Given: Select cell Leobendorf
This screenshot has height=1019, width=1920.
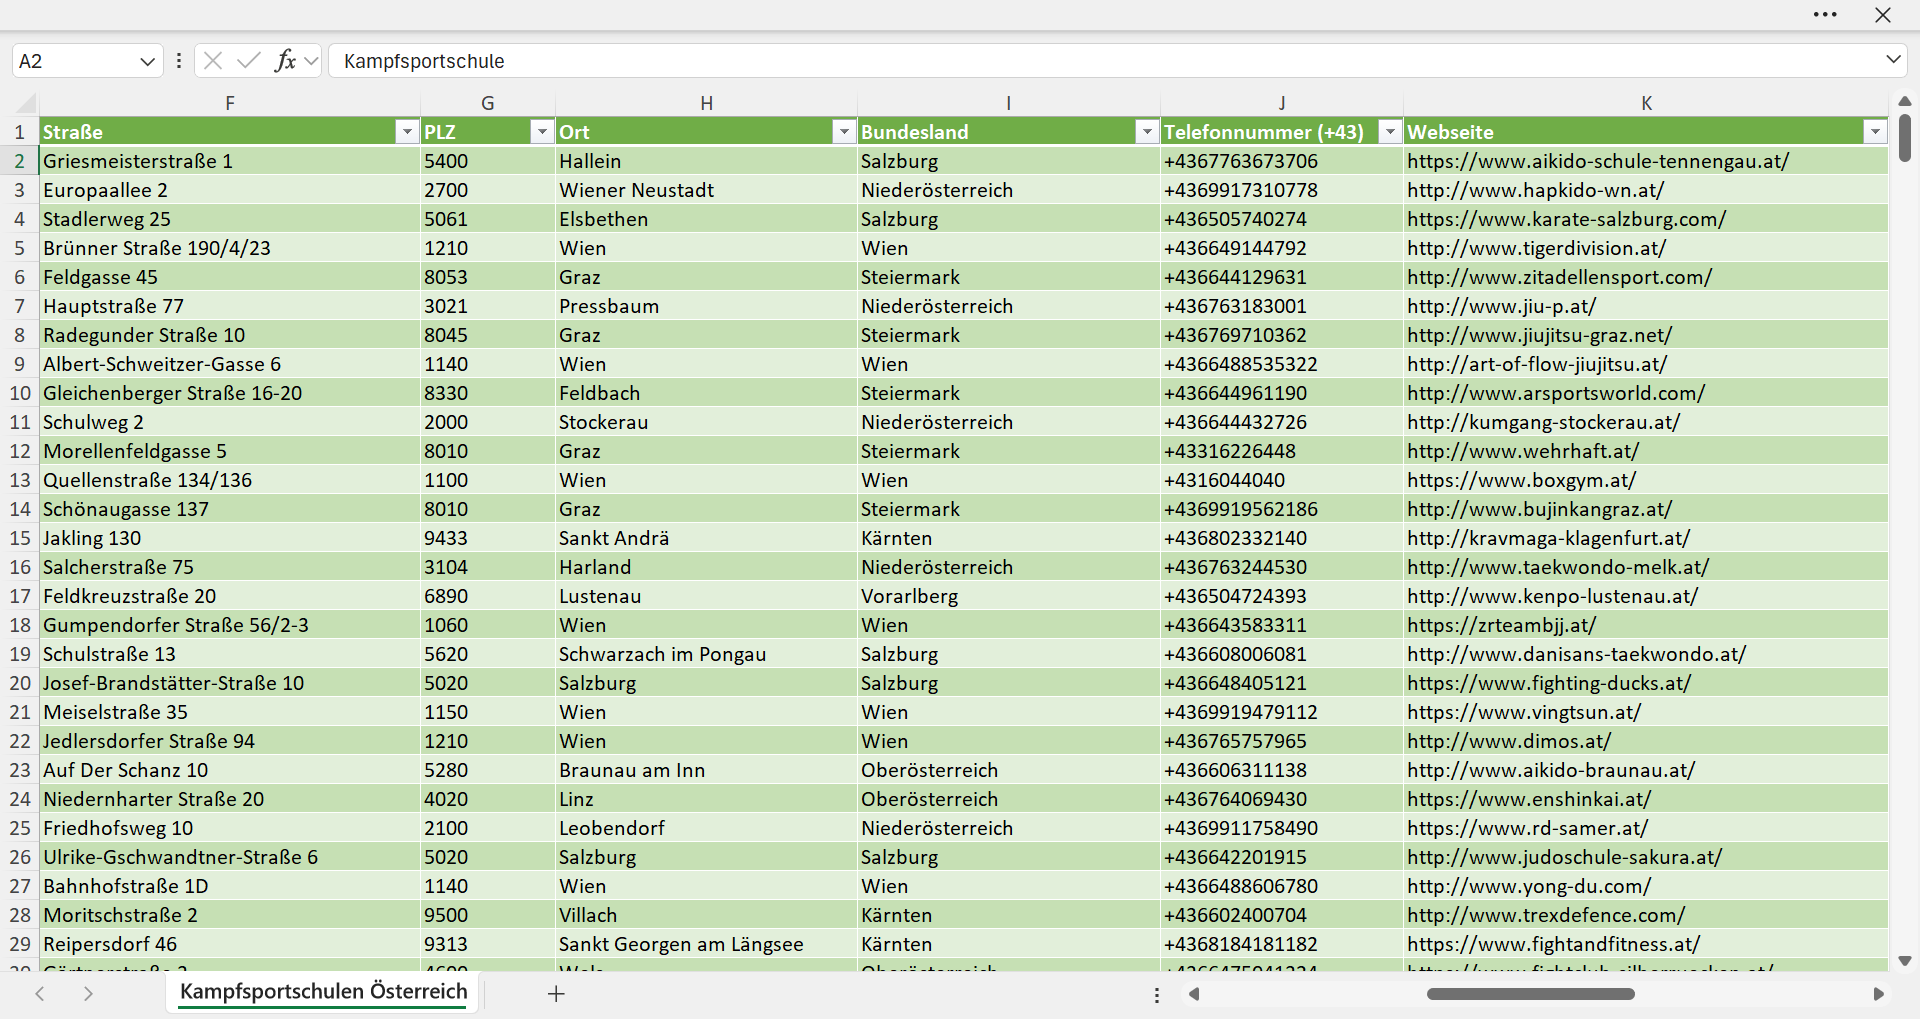Looking at the screenshot, I should click(706, 828).
